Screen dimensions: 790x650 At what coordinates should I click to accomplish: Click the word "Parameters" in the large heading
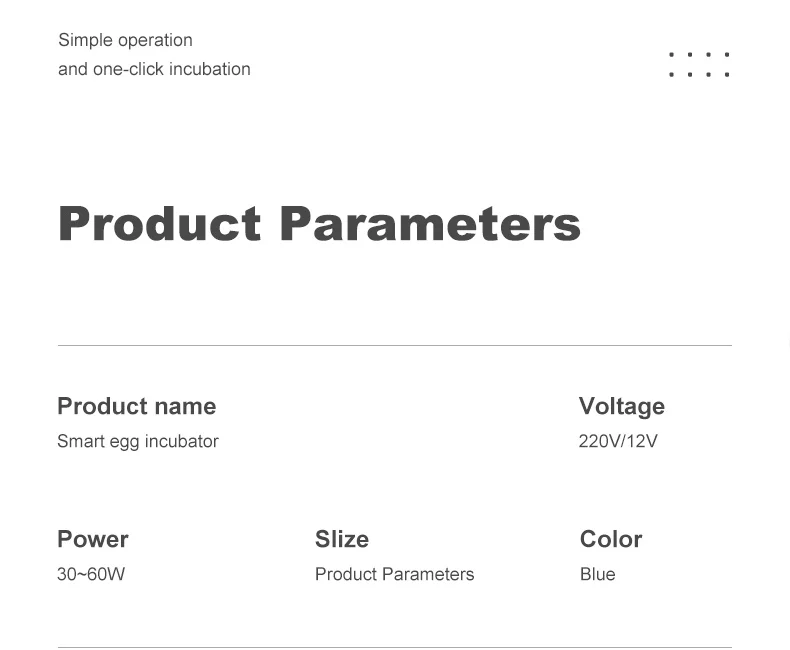pos(429,223)
